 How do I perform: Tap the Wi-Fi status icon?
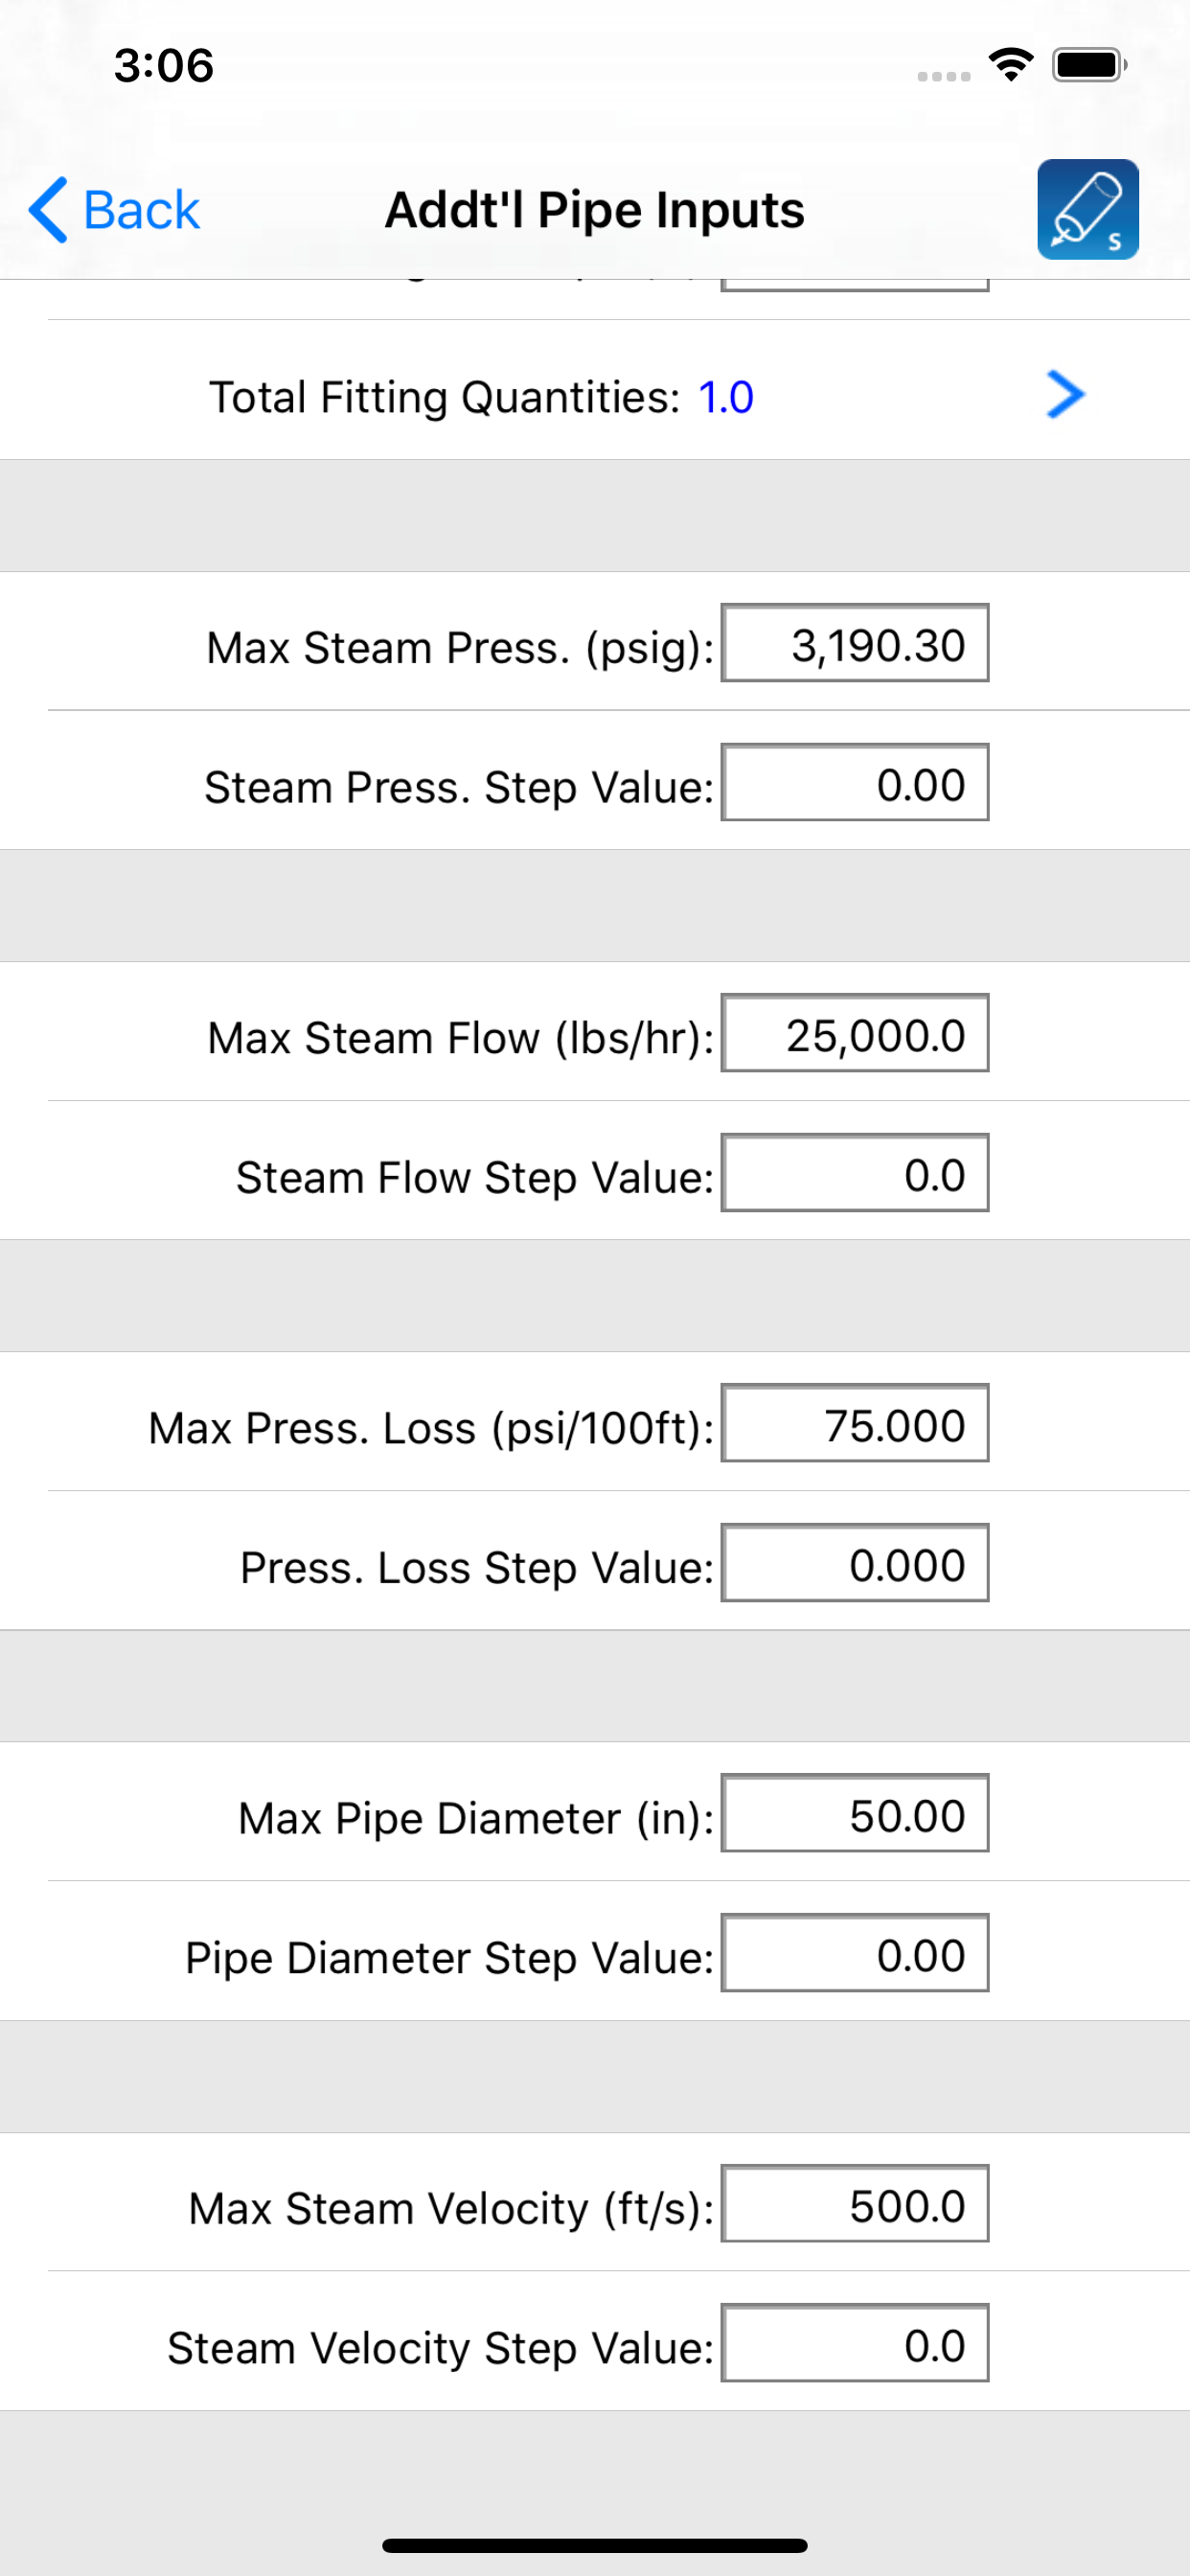click(1010, 65)
